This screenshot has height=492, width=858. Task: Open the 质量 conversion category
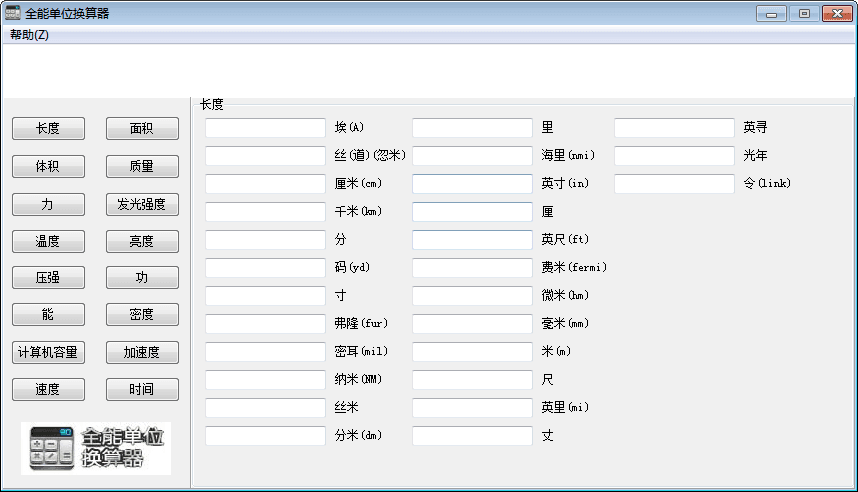pyautogui.click(x=142, y=166)
